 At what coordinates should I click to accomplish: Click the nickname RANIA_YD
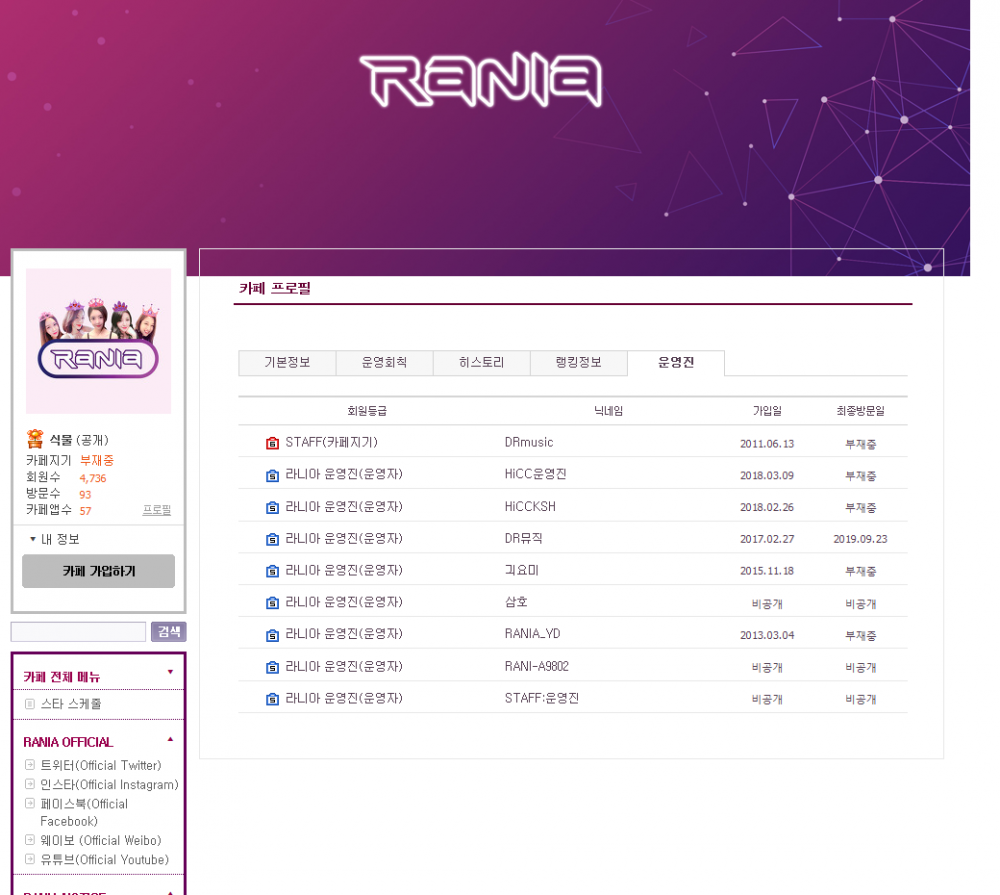(533, 633)
